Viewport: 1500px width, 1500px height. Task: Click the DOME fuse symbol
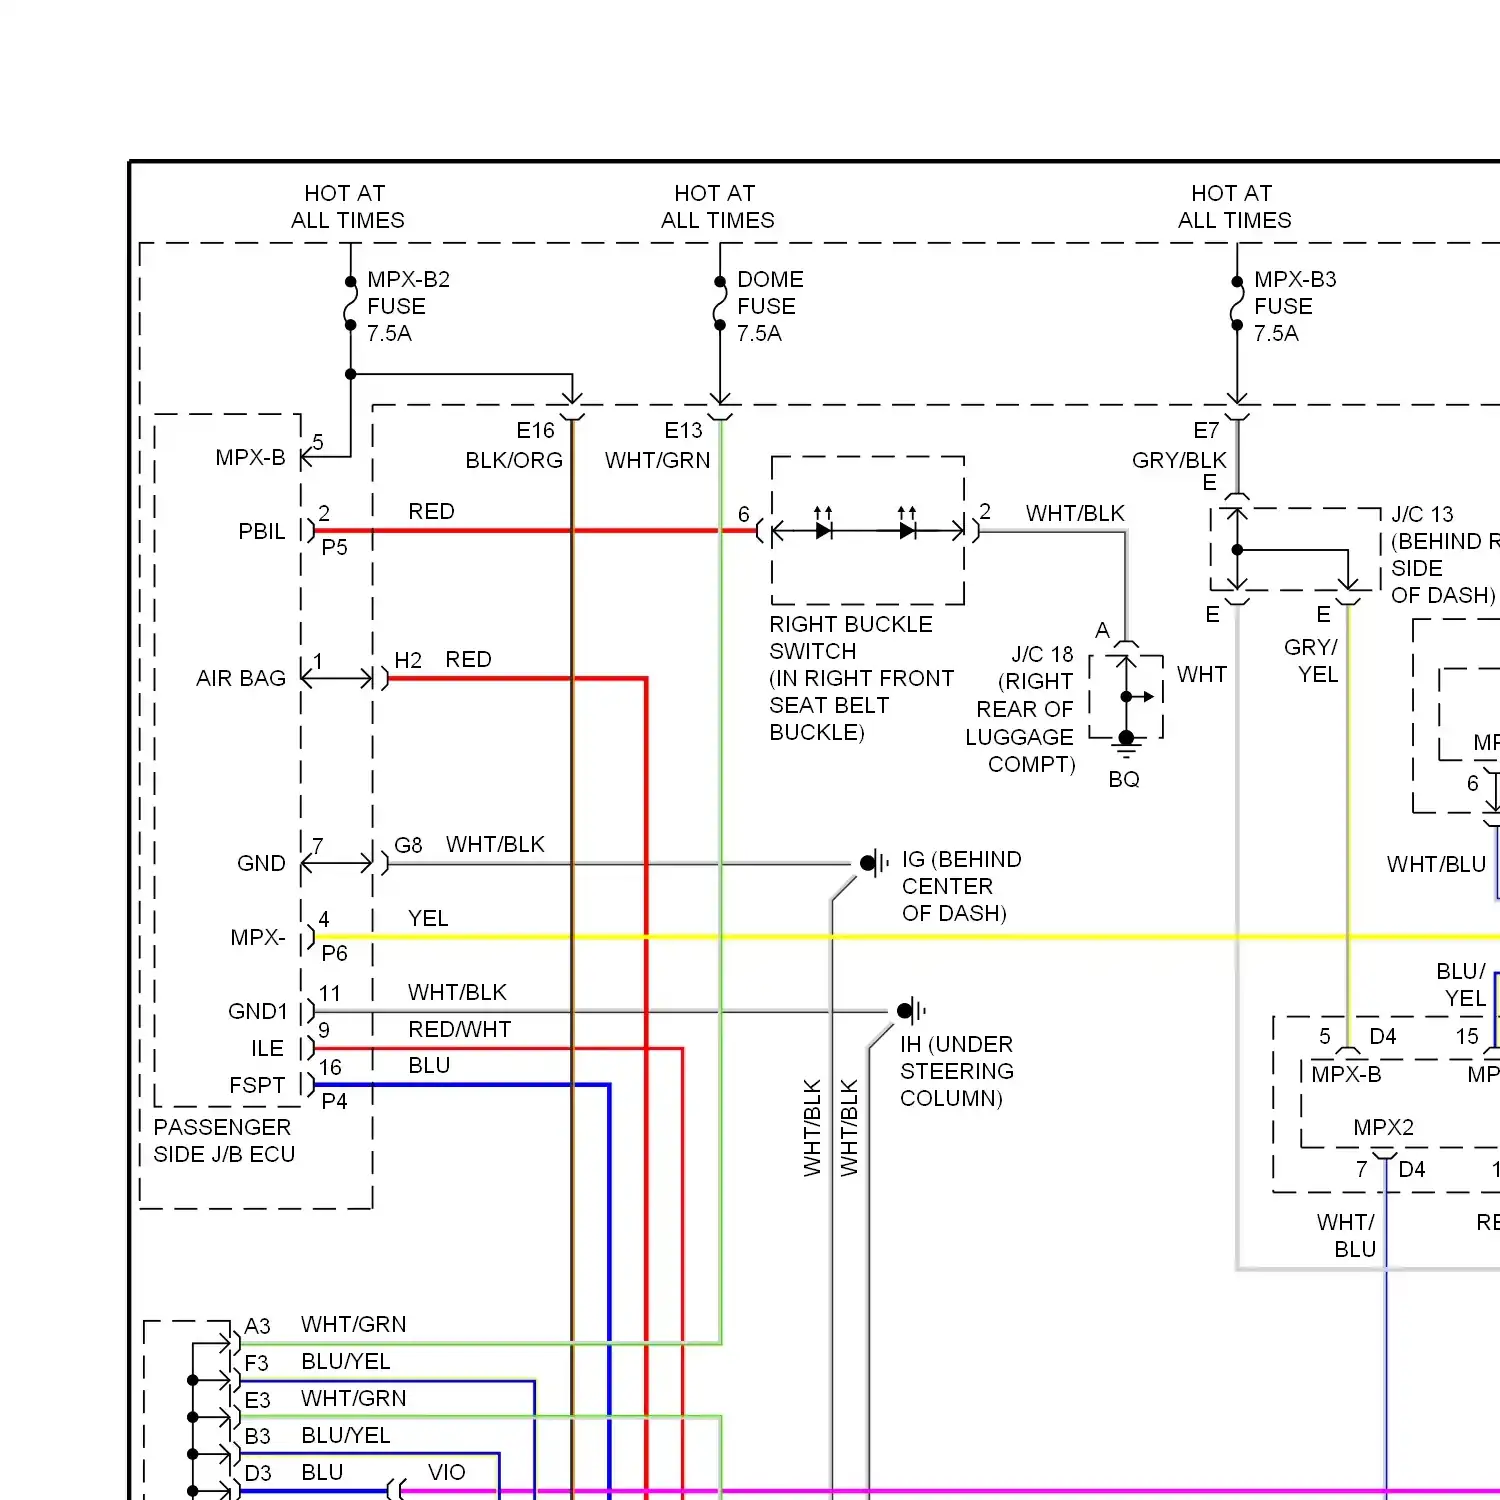click(x=720, y=303)
